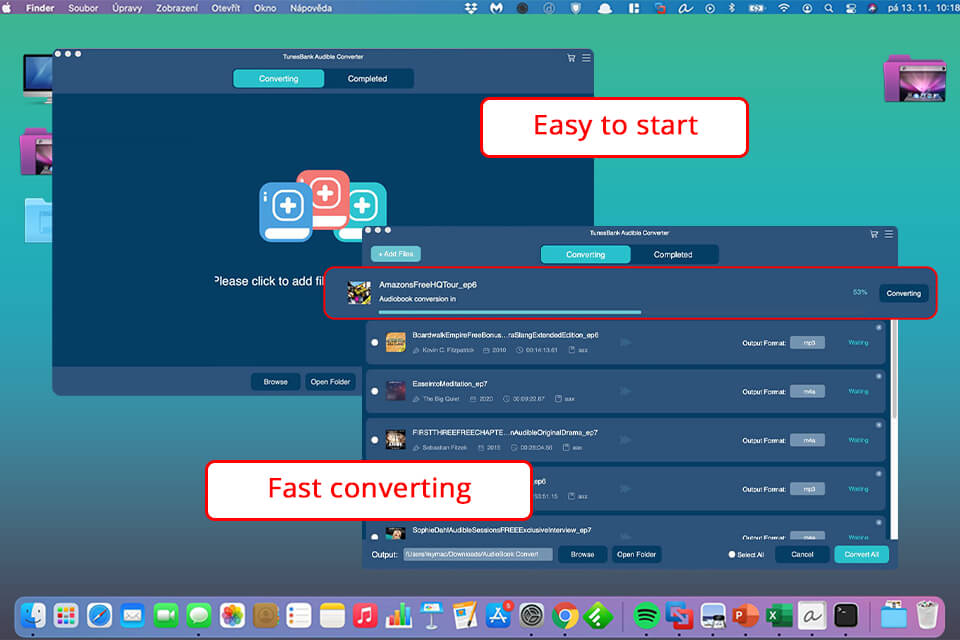Open App Store from the dock
960x640 pixels.
pyautogui.click(x=498, y=616)
